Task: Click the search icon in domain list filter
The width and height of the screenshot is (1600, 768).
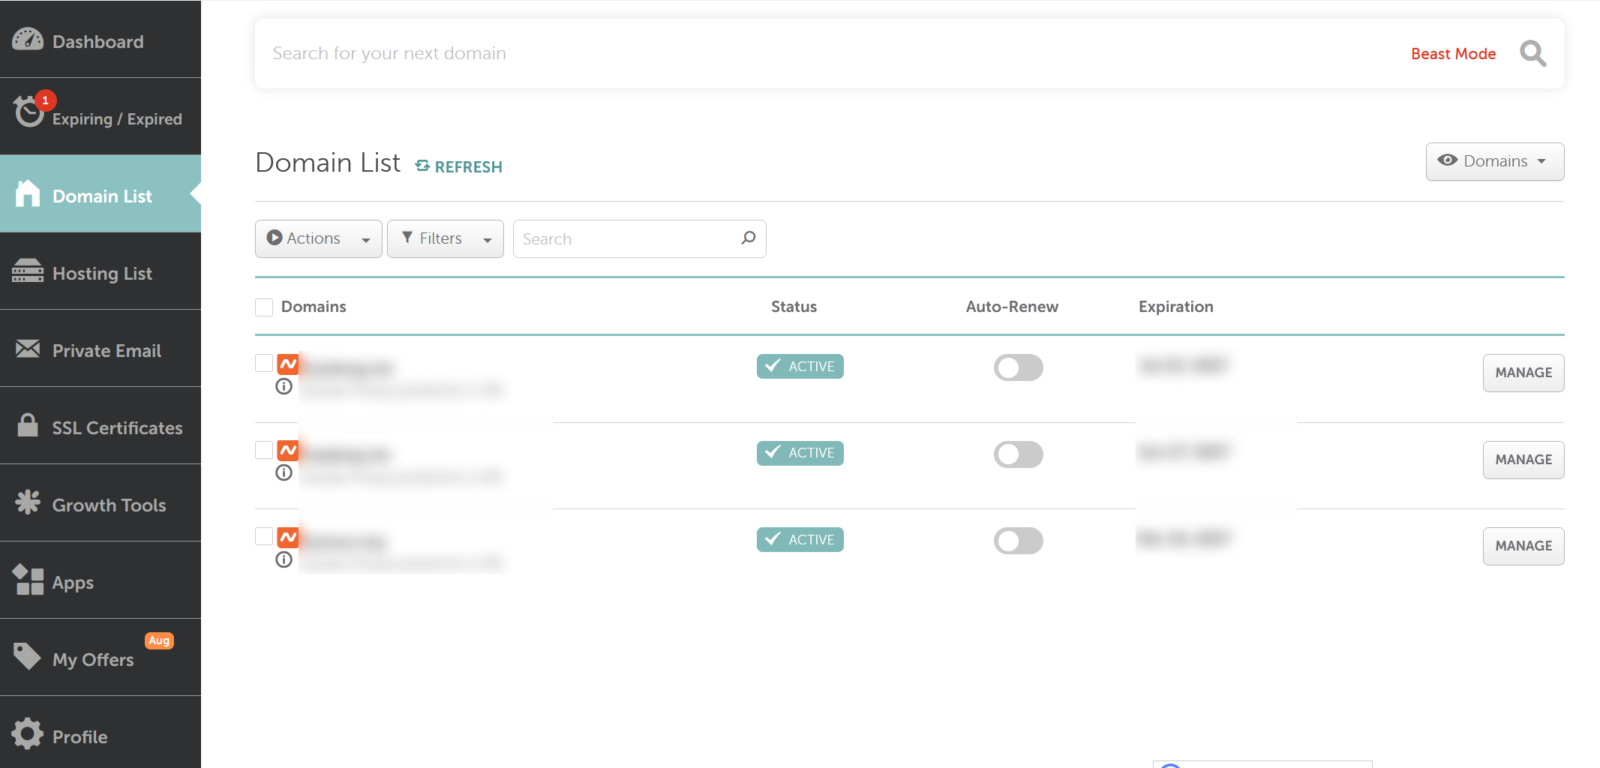Action: tap(748, 238)
